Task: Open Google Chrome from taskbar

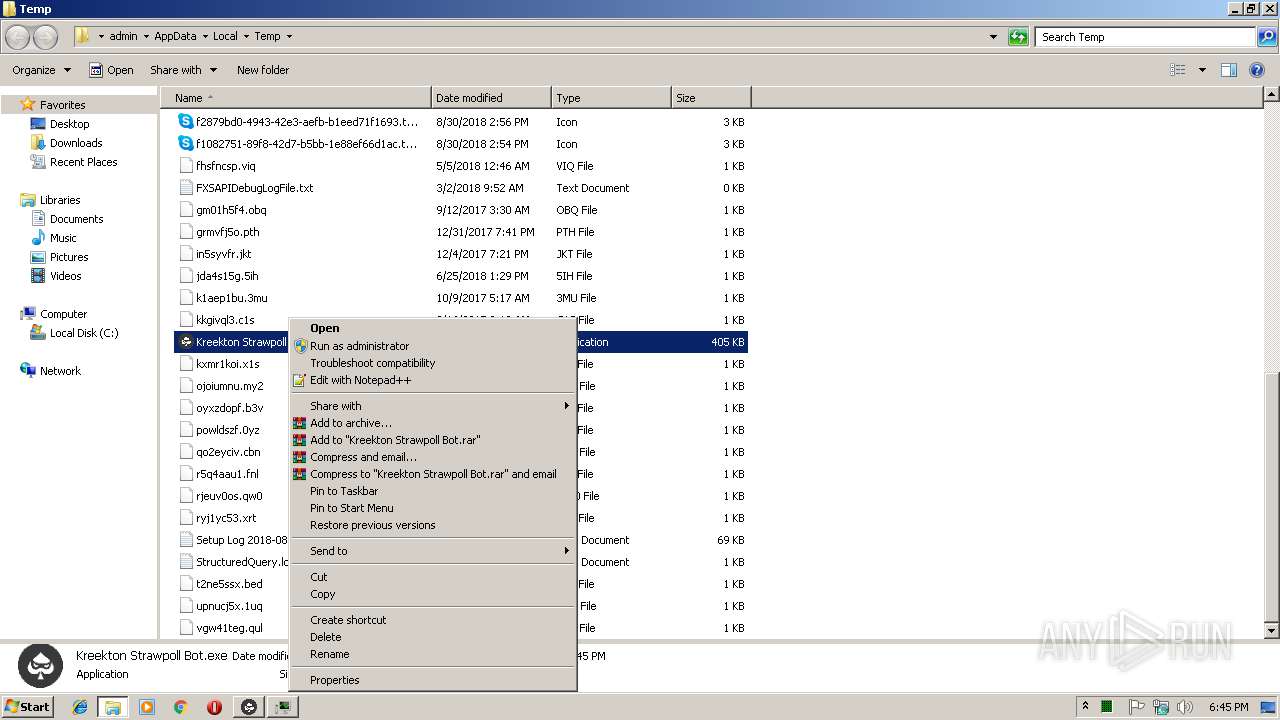Action: pyautogui.click(x=181, y=707)
